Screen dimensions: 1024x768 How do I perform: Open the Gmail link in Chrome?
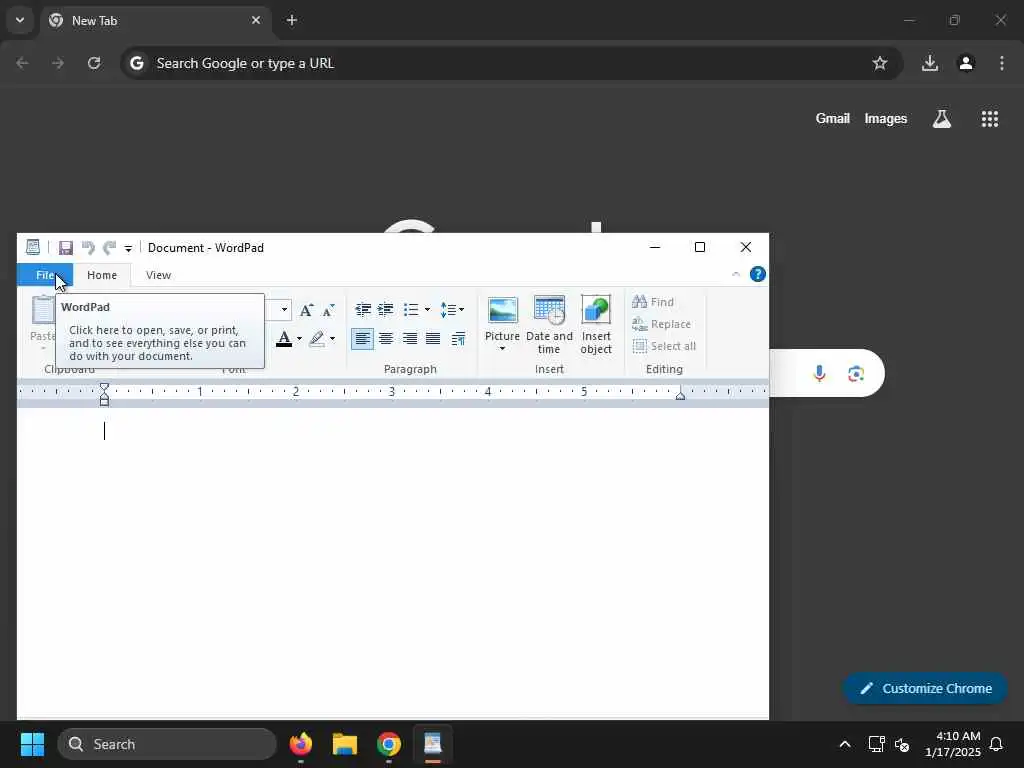coord(833,118)
